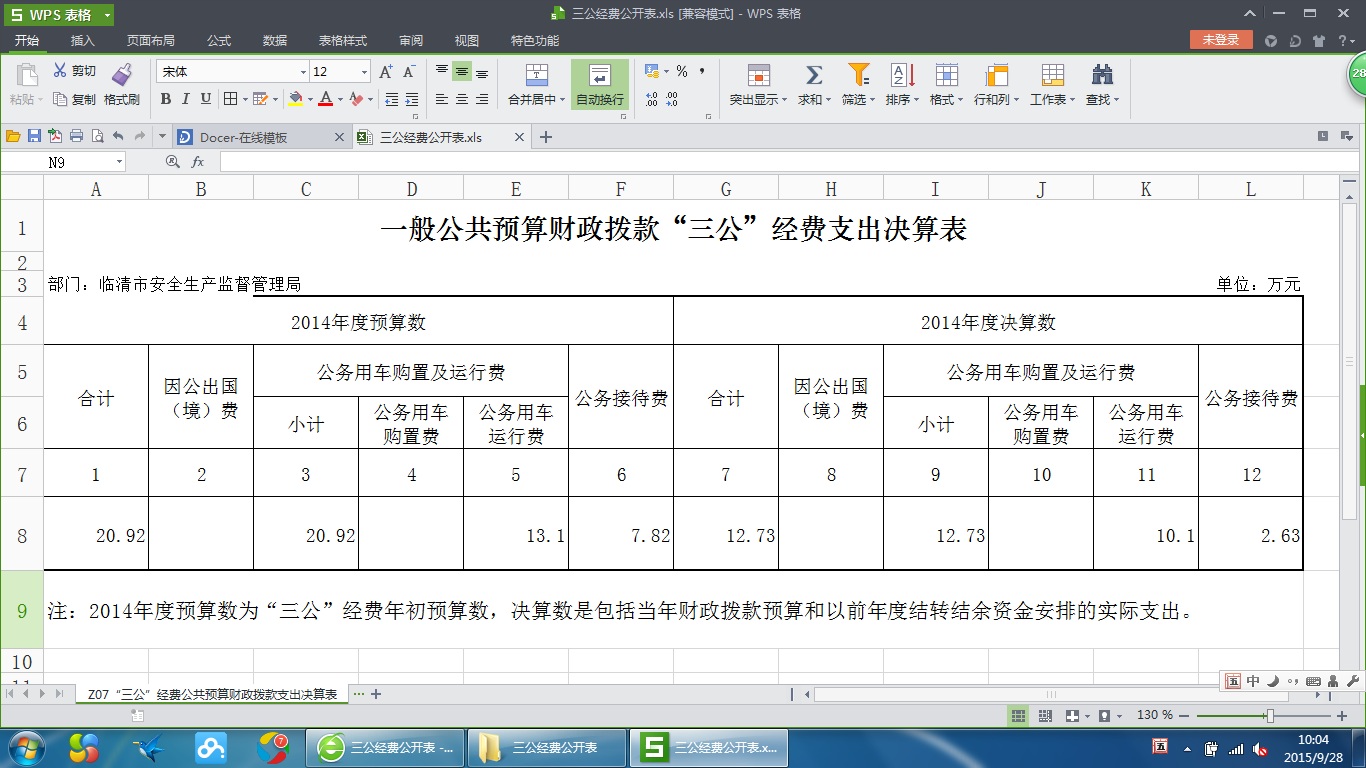Click the Filter (筛选) funnel icon
Image resolution: width=1366 pixels, height=768 pixels.
(x=858, y=75)
